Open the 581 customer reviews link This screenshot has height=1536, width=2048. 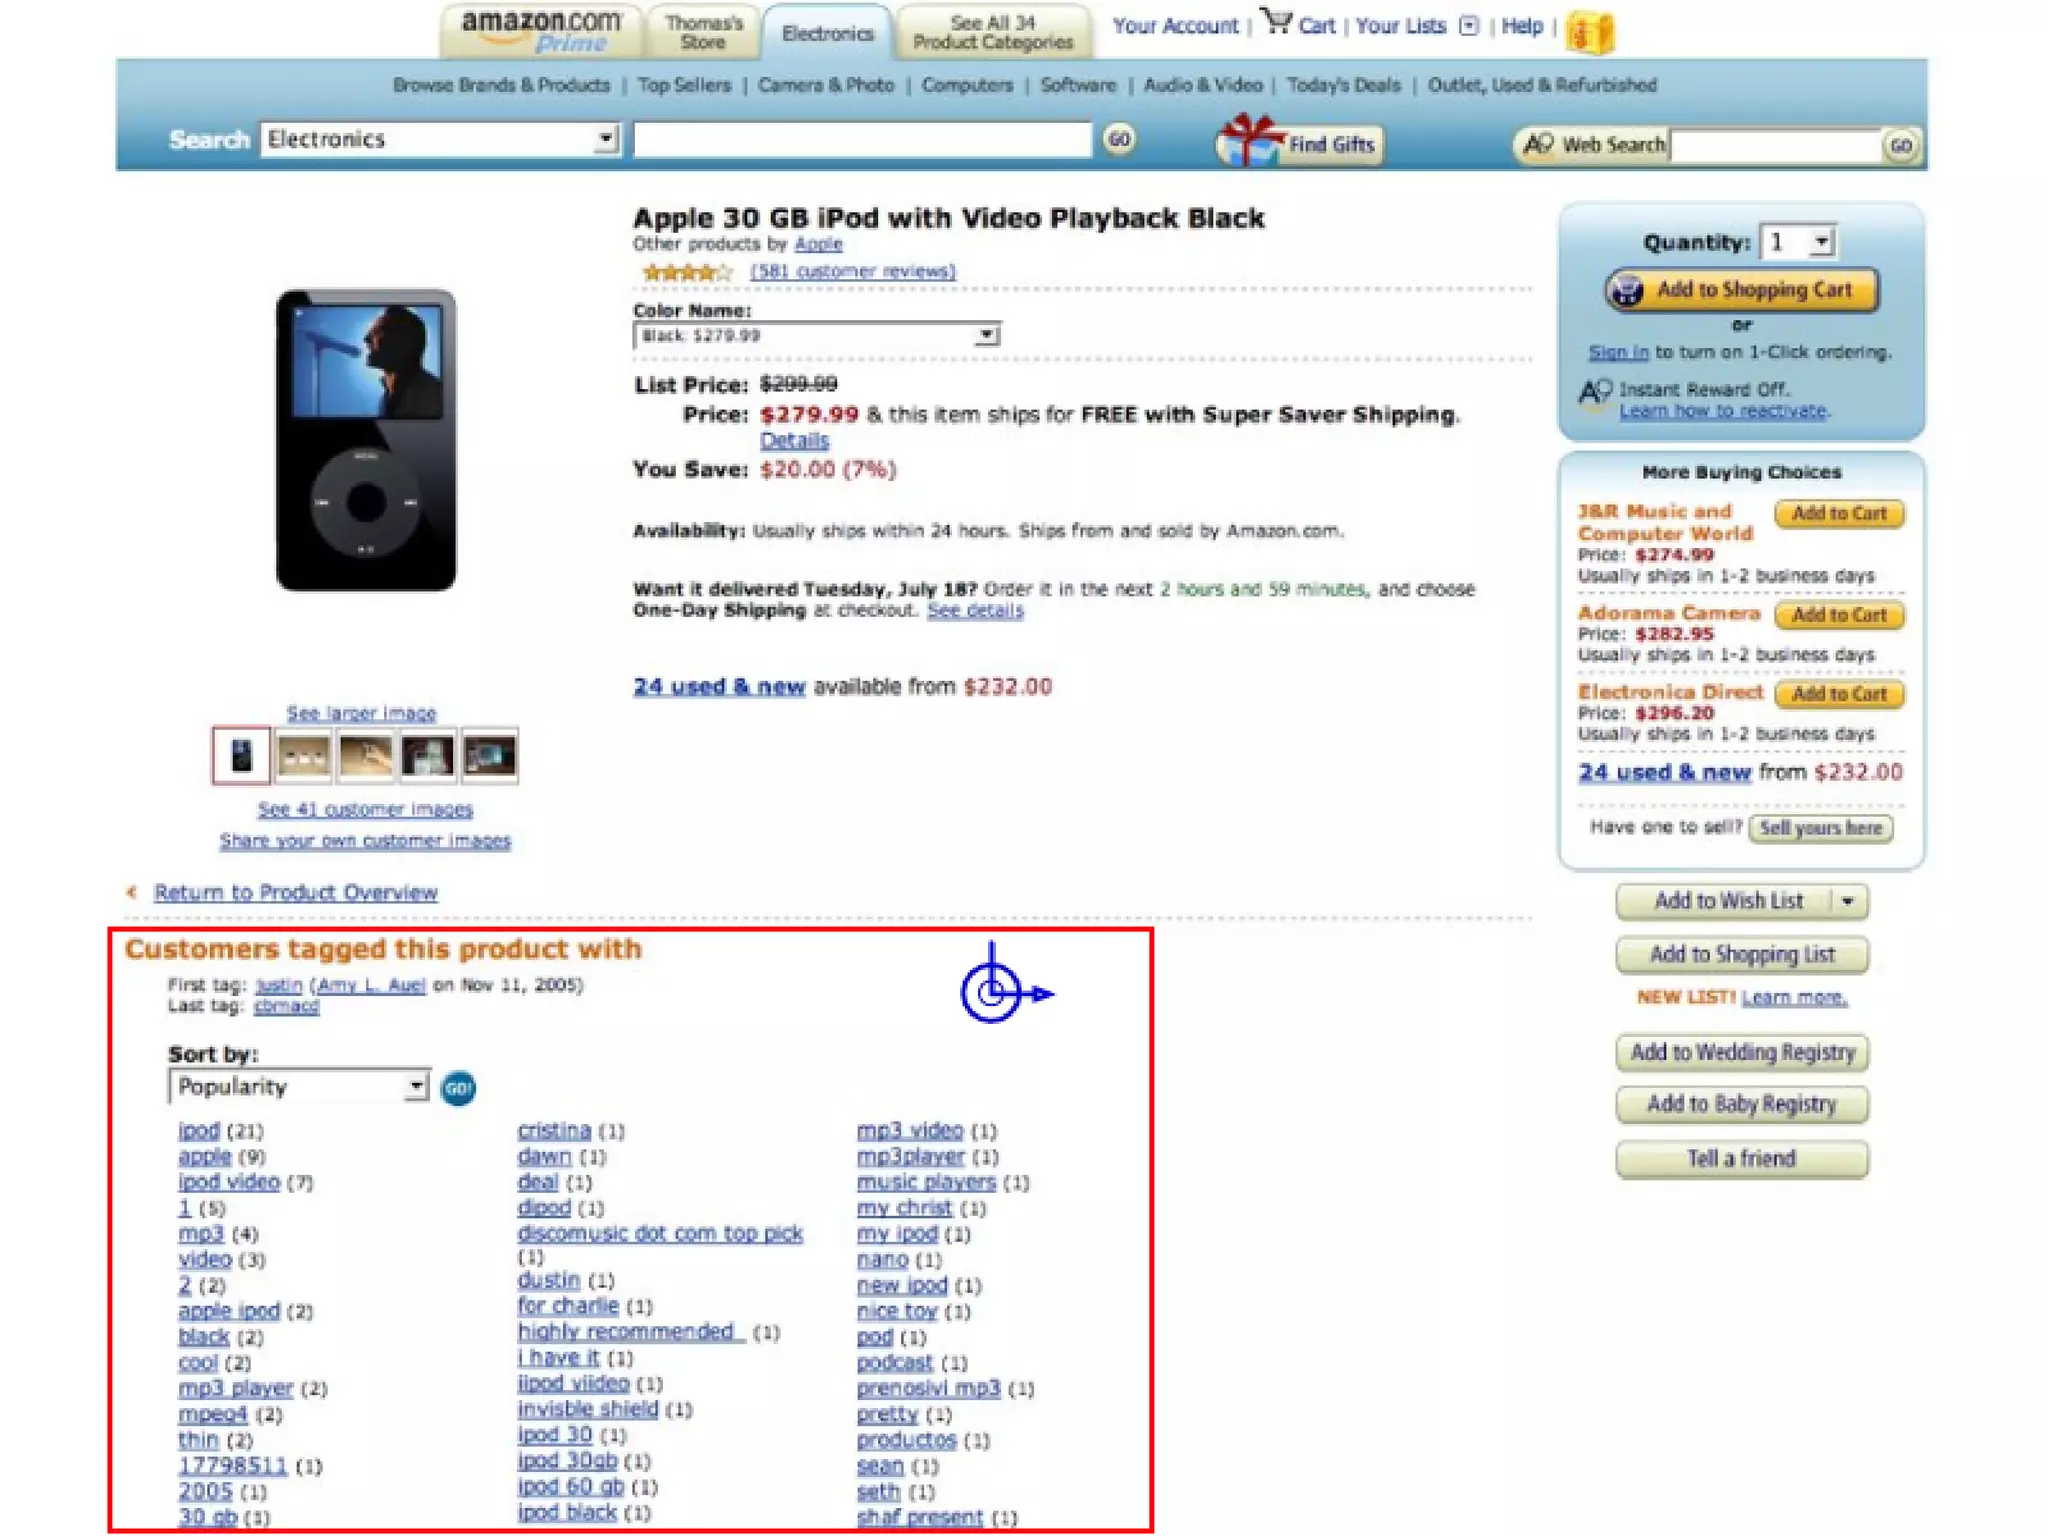[x=852, y=271]
